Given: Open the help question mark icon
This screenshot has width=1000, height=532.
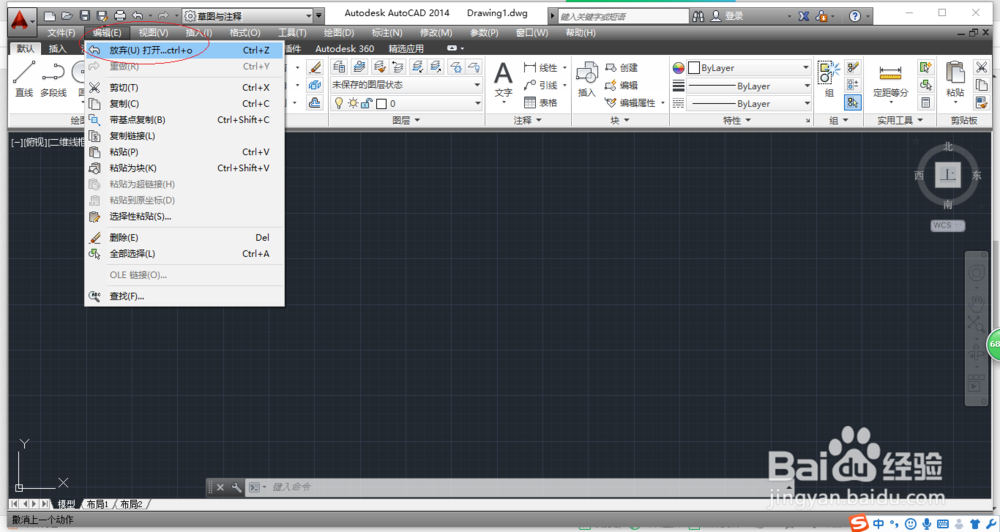Looking at the screenshot, I should tap(855, 16).
